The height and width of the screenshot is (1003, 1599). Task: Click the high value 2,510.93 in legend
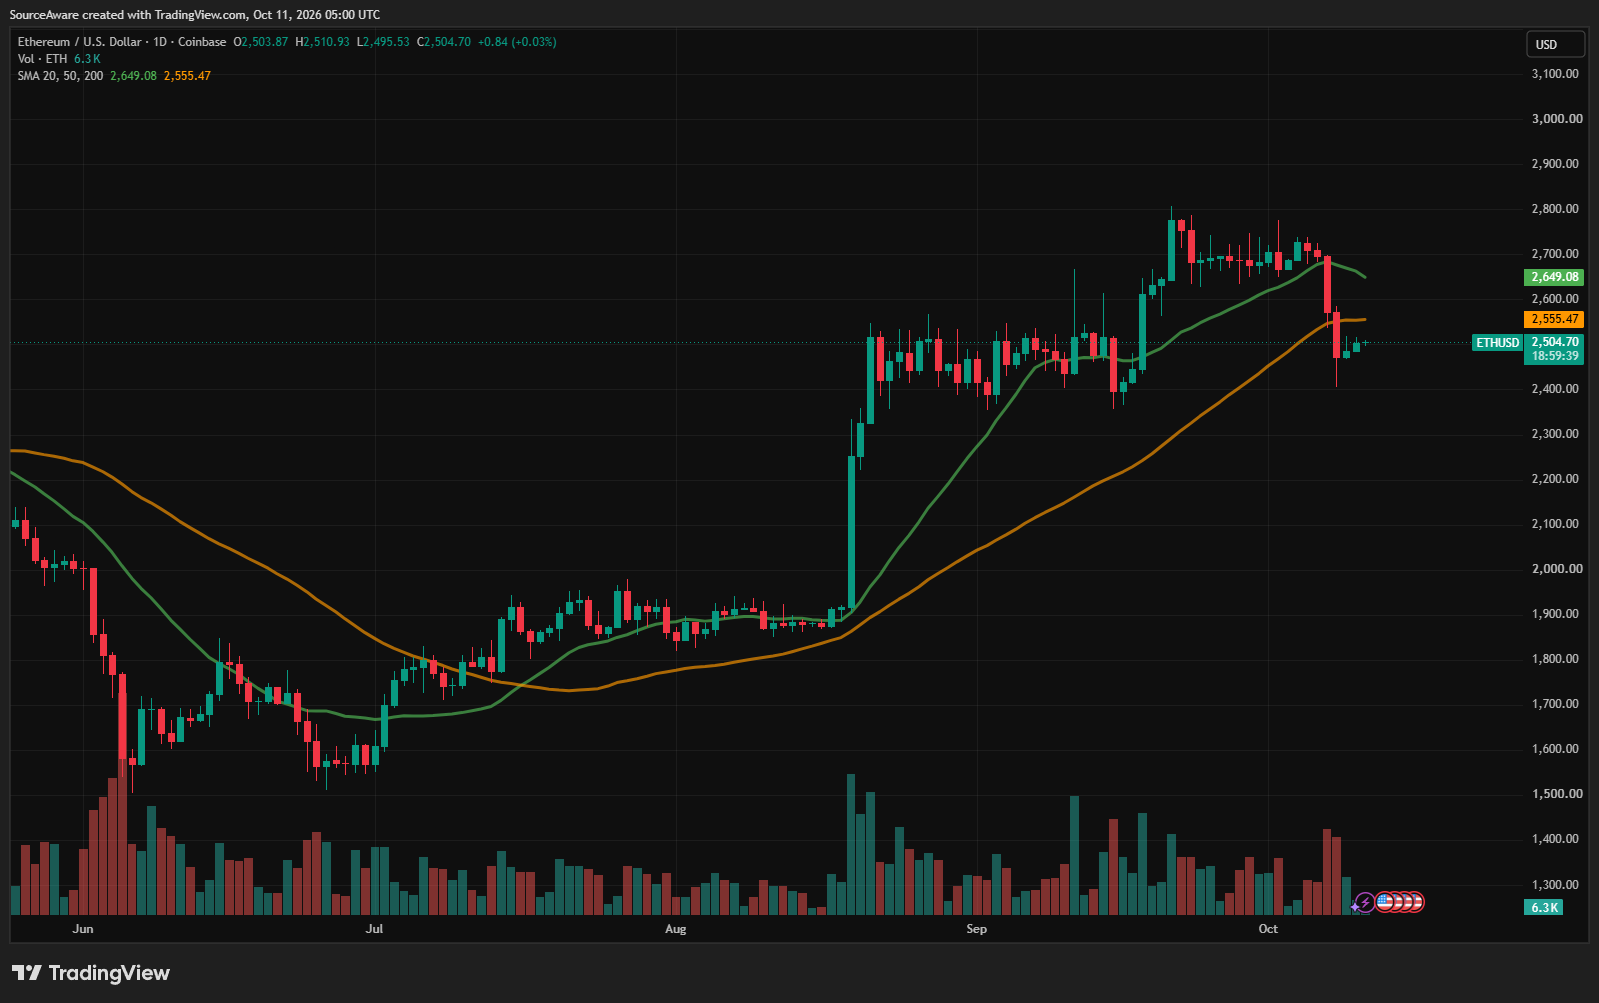coord(326,42)
